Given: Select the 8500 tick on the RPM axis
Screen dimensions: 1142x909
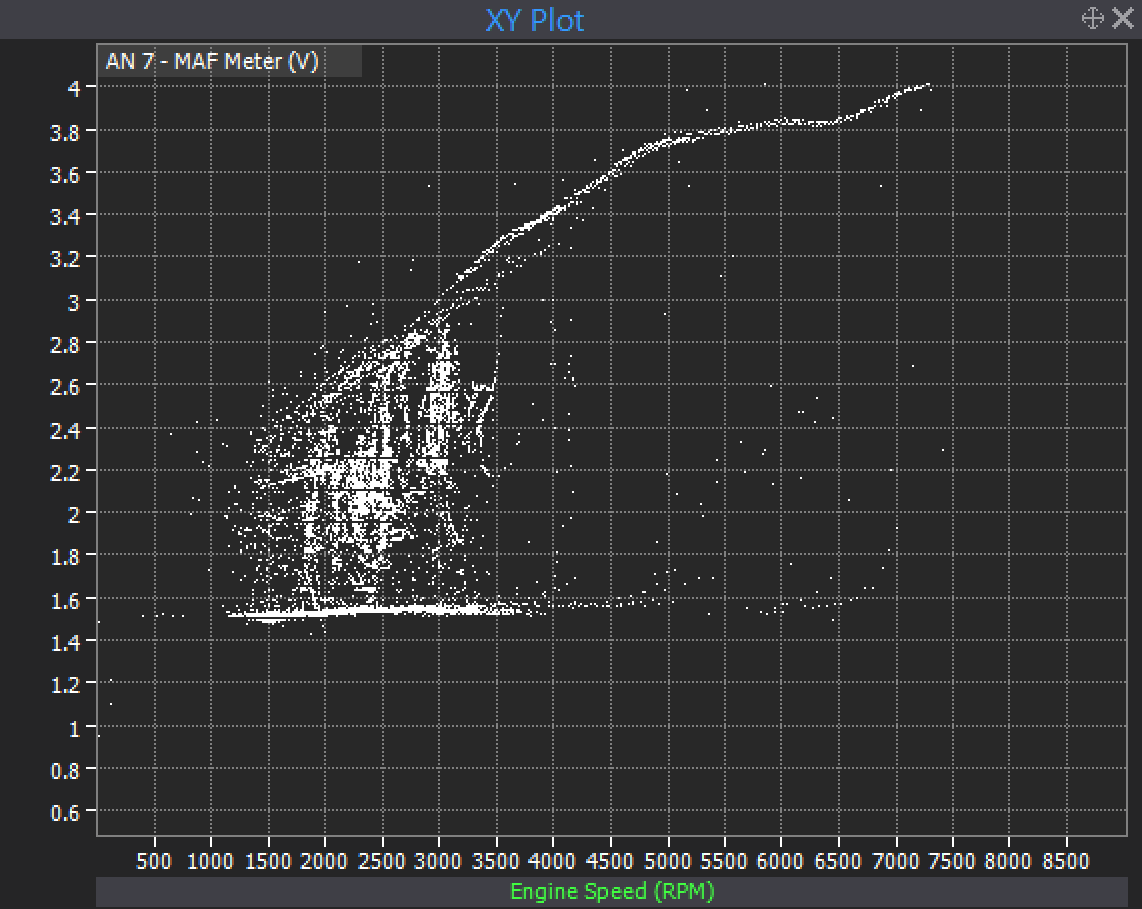Looking at the screenshot, I should point(1065,860).
